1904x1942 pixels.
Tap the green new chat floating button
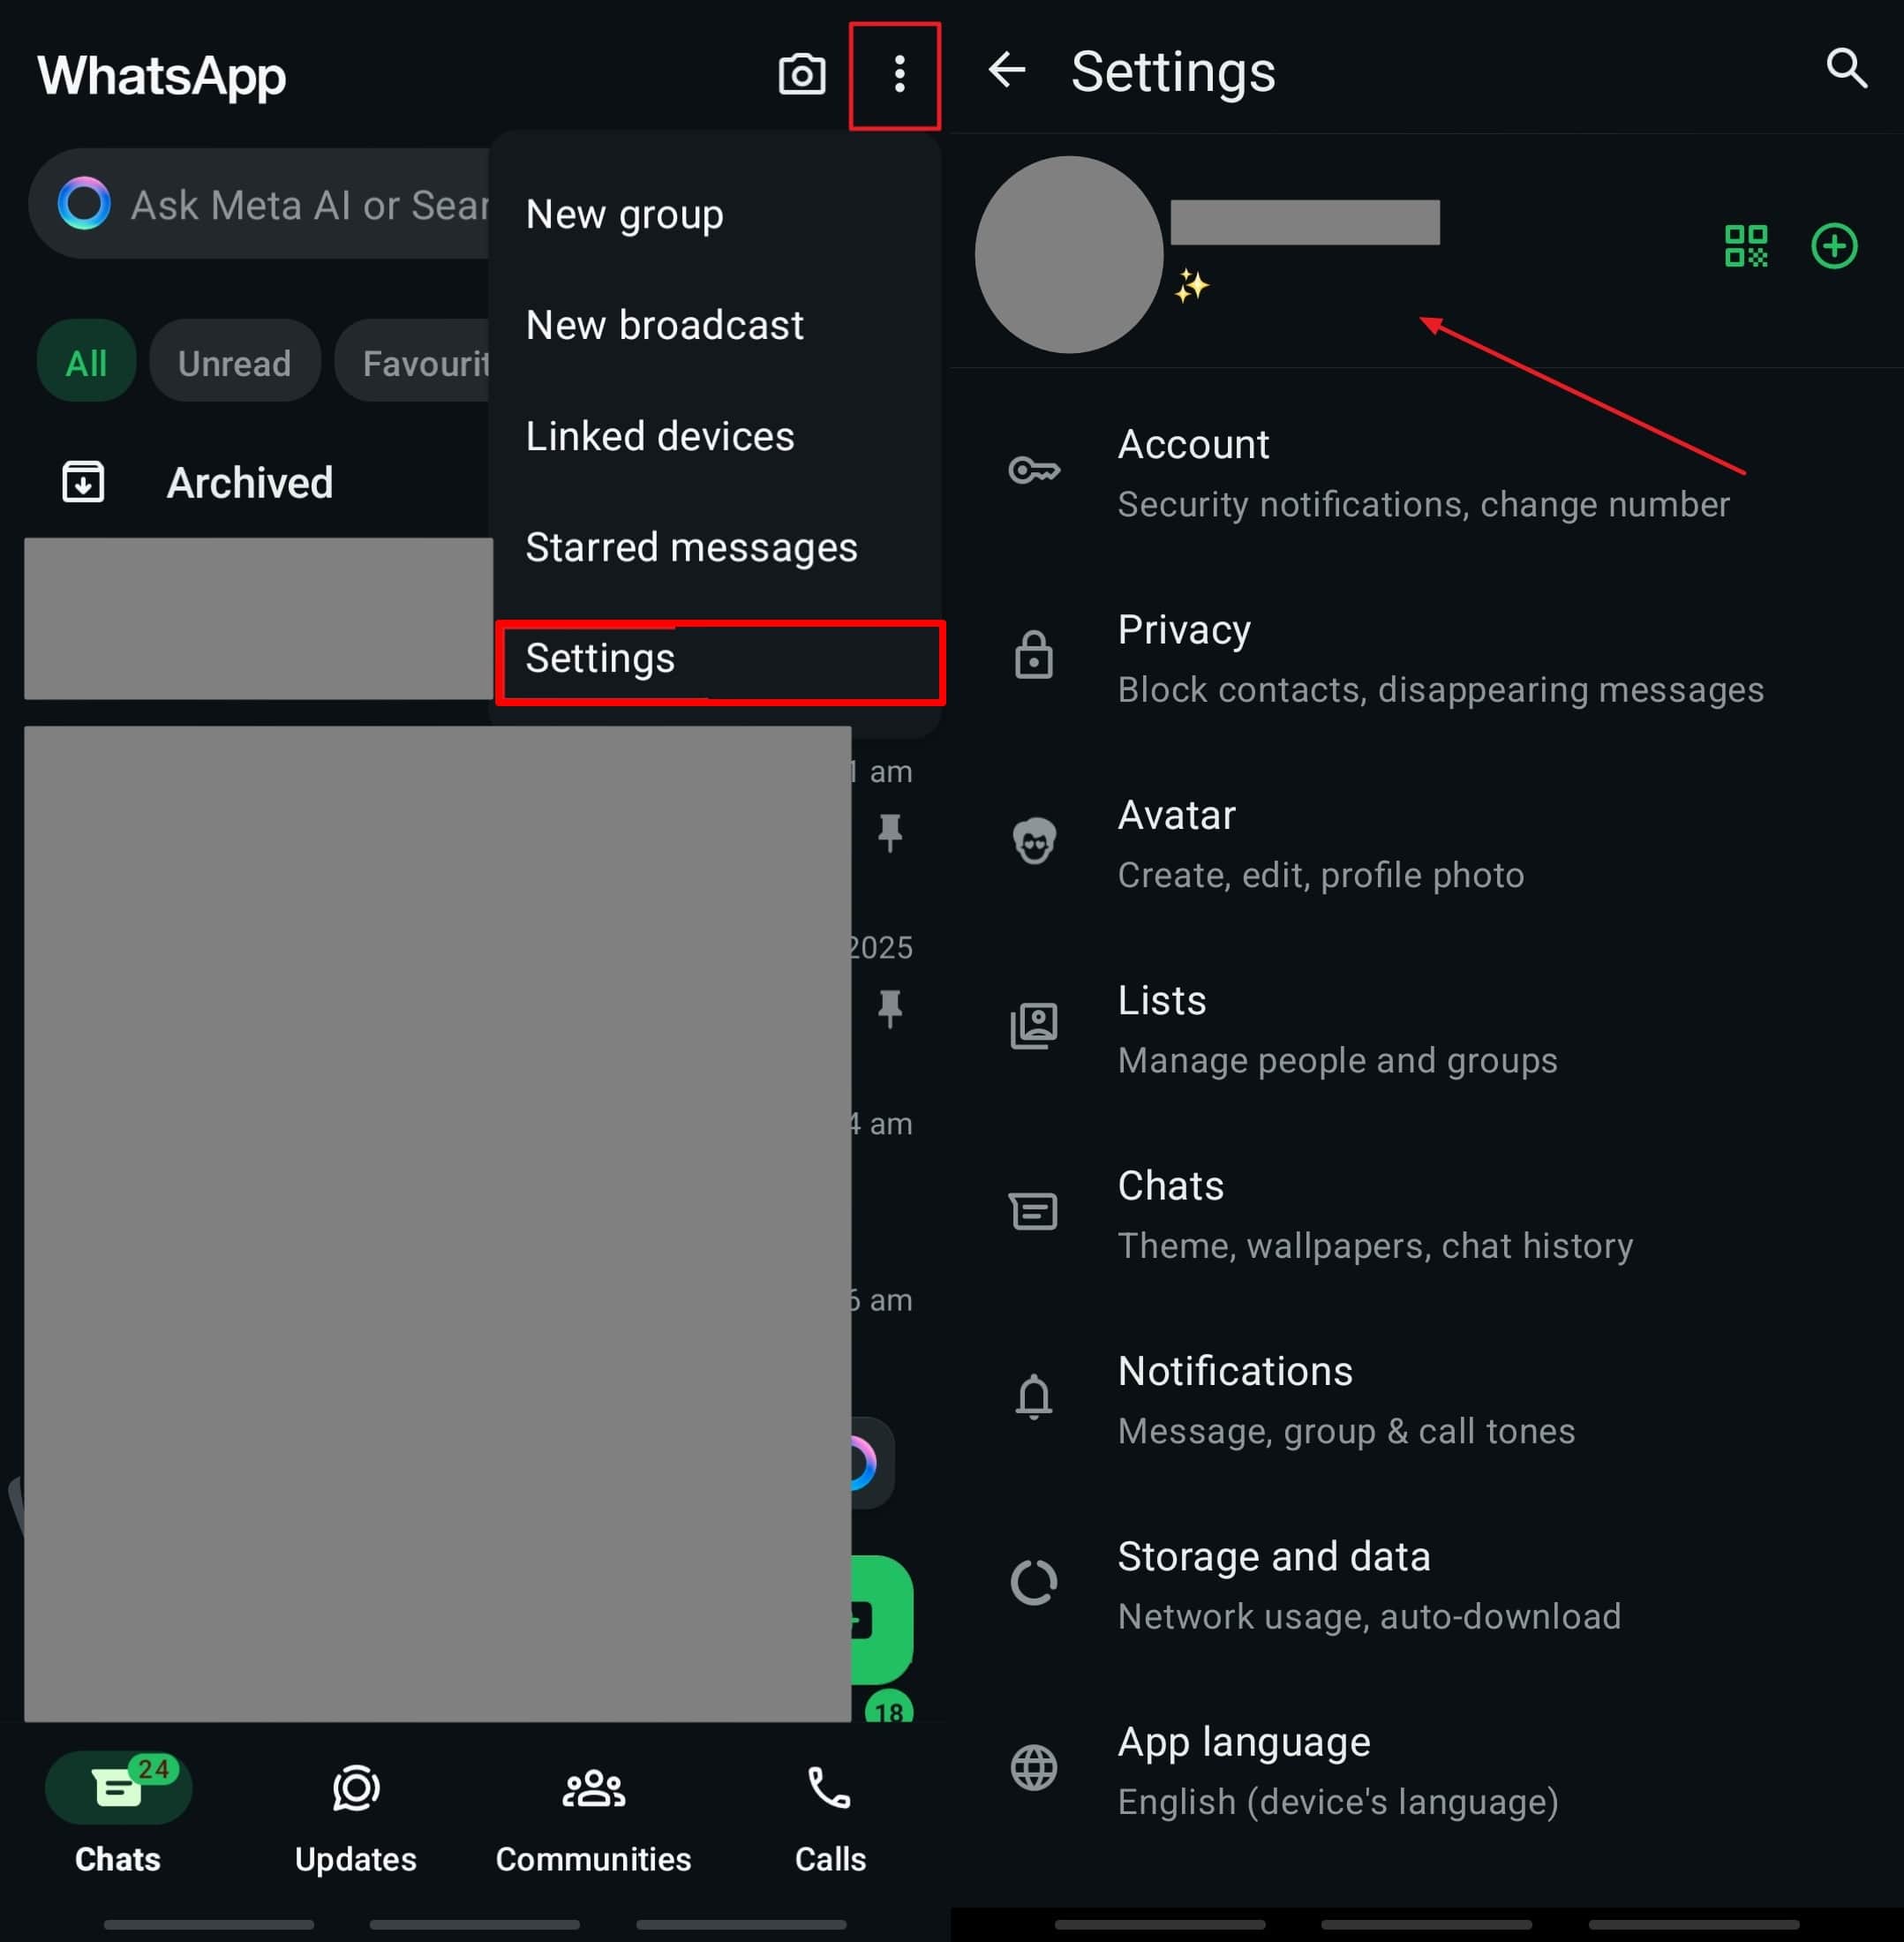coord(880,1620)
